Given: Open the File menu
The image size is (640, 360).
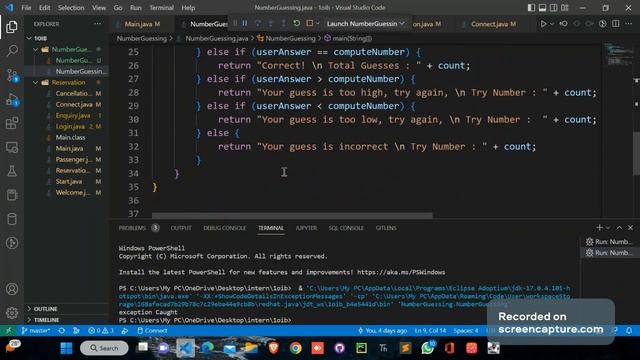Looking at the screenshot, I should [26, 8].
